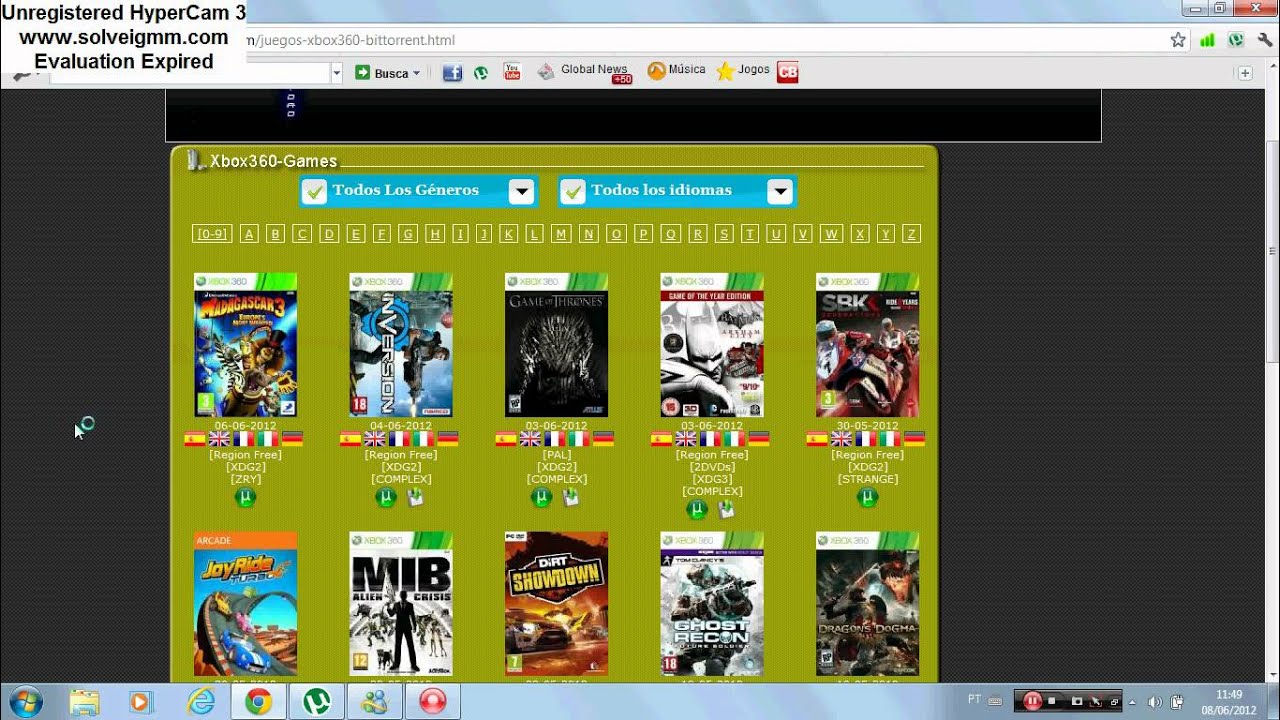Open the Facebook bookmark icon
The height and width of the screenshot is (720, 1280).
452,72
